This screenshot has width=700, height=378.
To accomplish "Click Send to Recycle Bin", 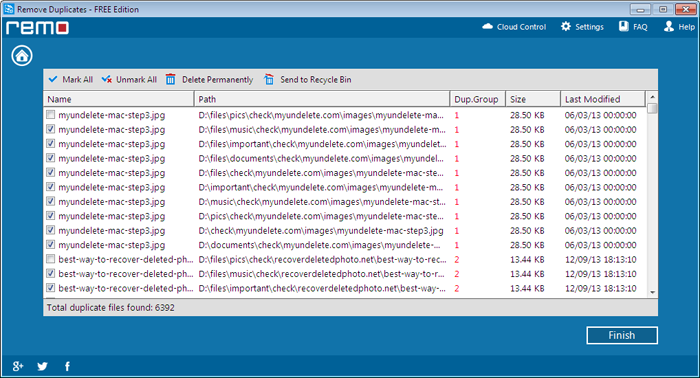I will coord(307,79).
